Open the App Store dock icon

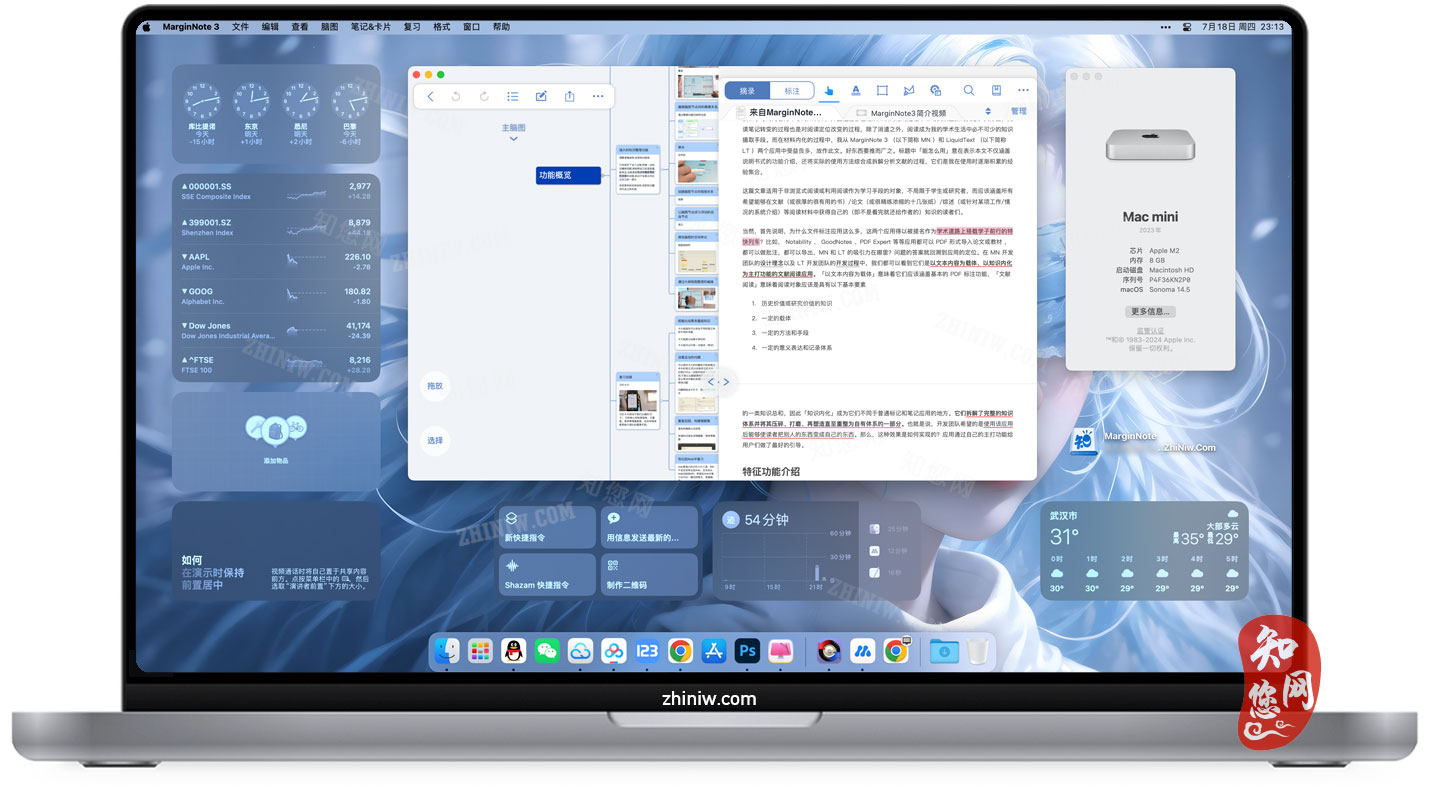point(713,651)
